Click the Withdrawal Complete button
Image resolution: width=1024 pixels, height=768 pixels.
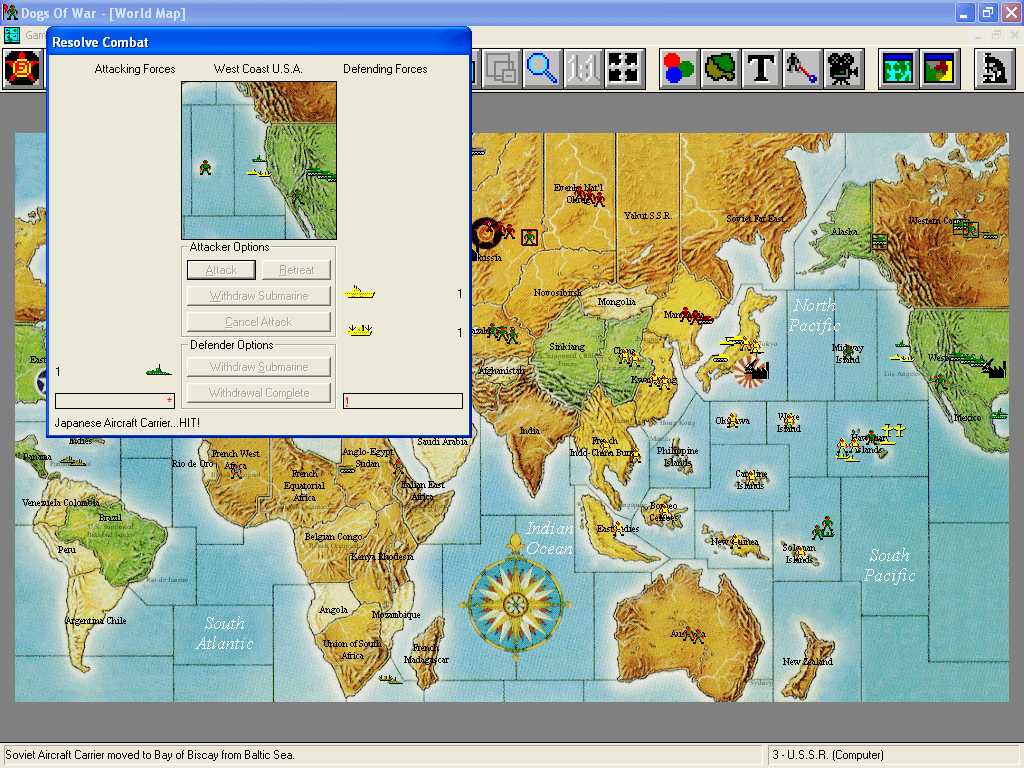pyautogui.click(x=259, y=392)
